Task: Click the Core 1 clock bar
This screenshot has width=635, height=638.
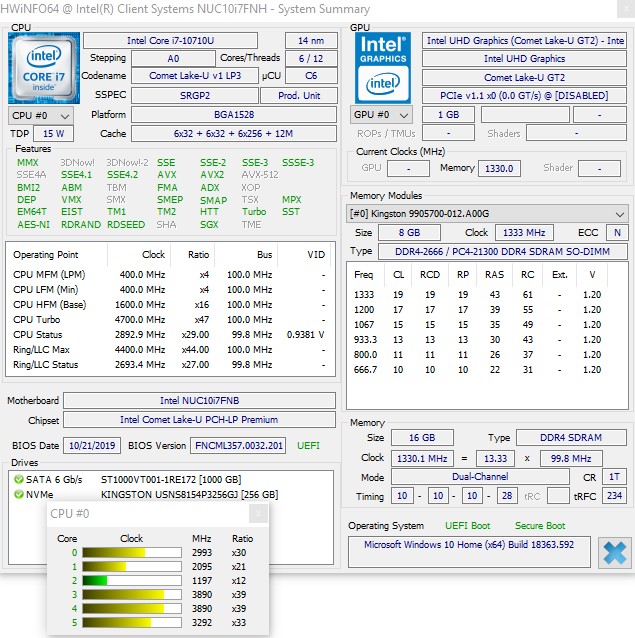Action: pos(132,566)
